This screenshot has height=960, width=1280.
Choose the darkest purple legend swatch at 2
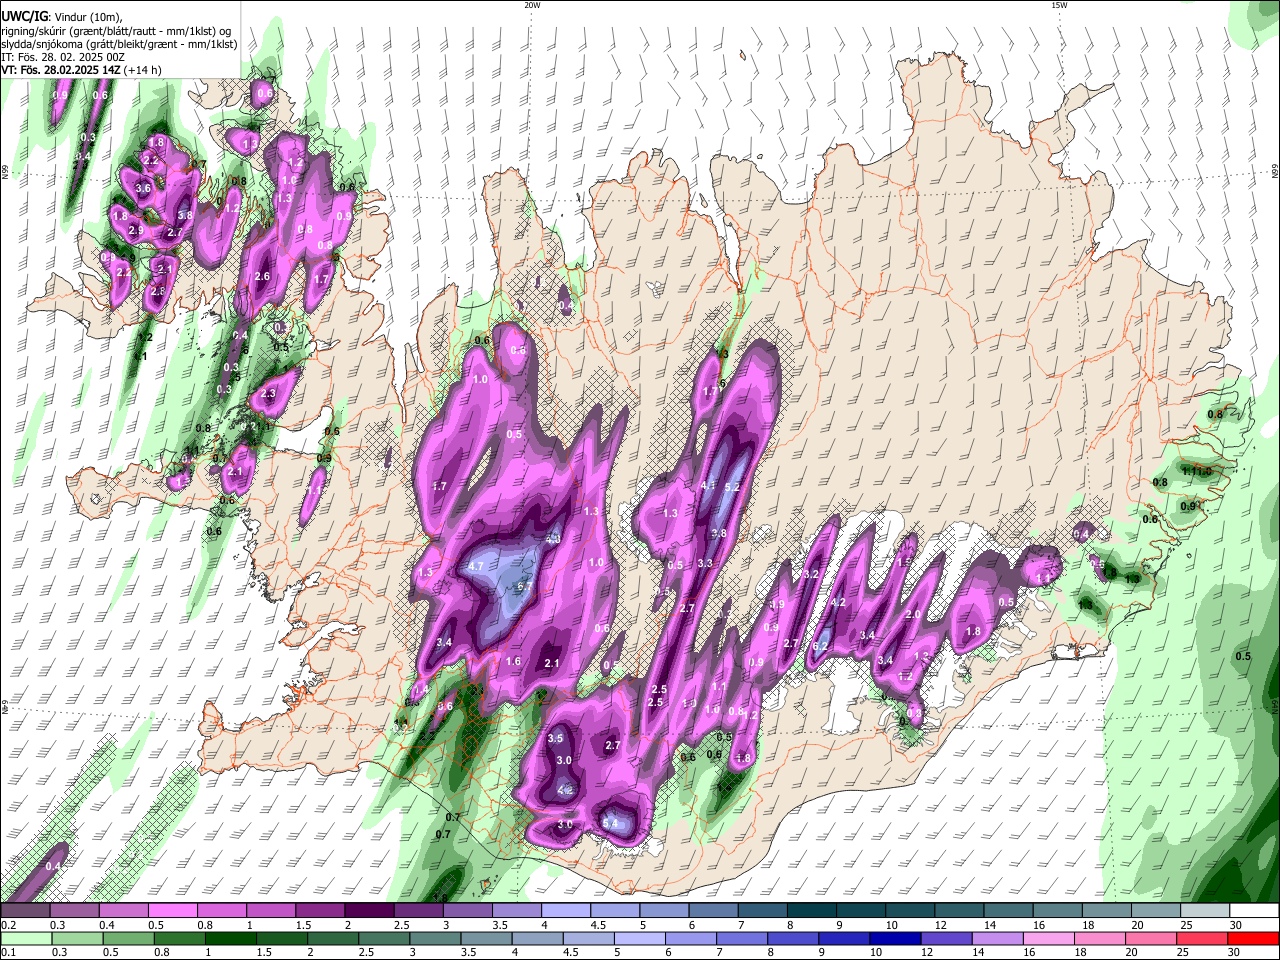click(368, 911)
